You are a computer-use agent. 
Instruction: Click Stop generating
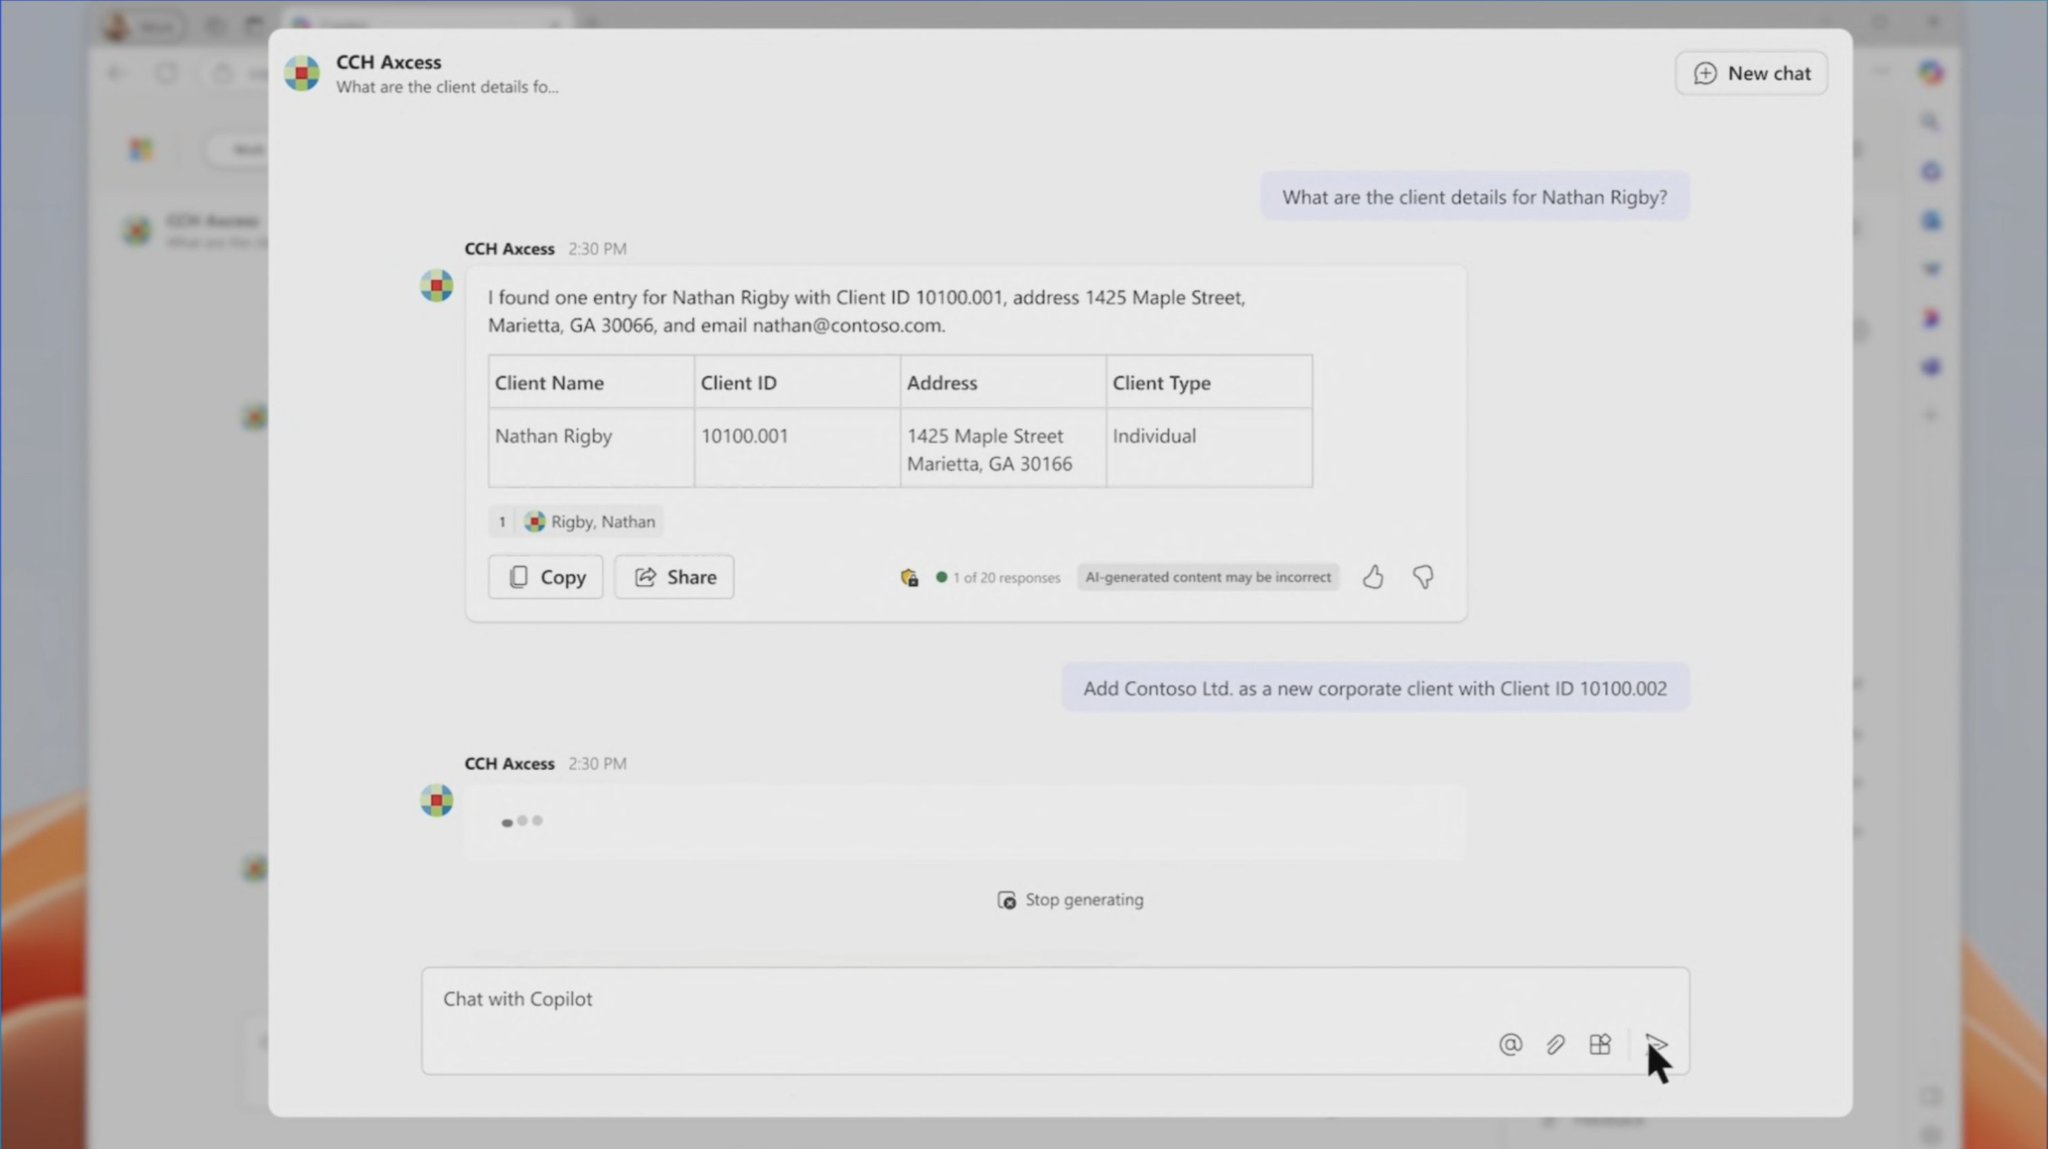pos(1070,900)
